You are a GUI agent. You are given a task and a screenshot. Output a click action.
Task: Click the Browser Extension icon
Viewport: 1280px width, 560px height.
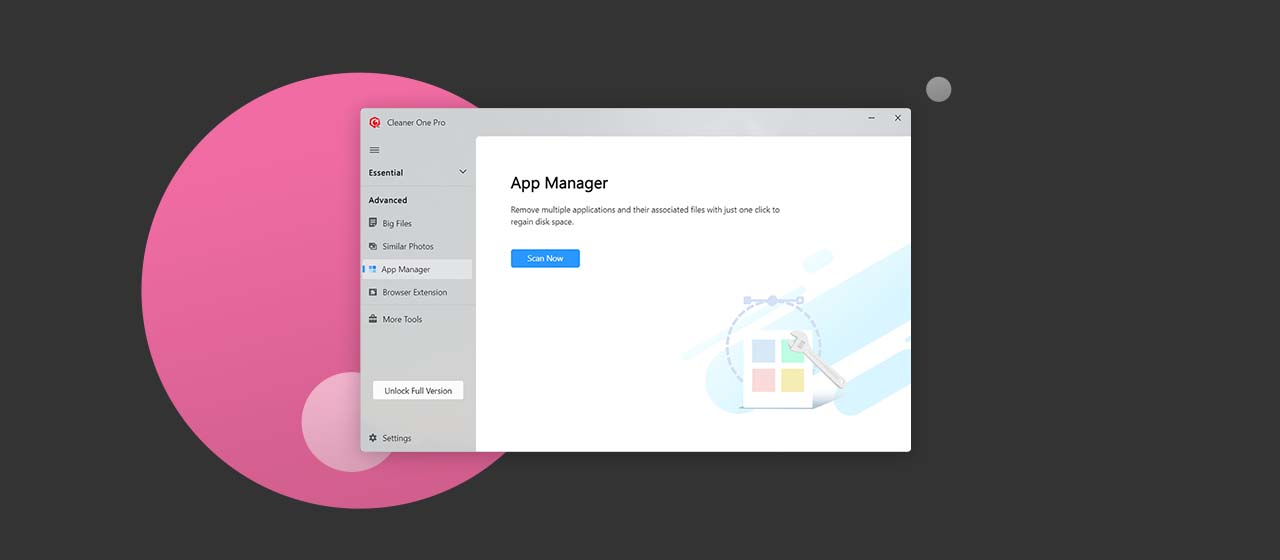click(373, 292)
